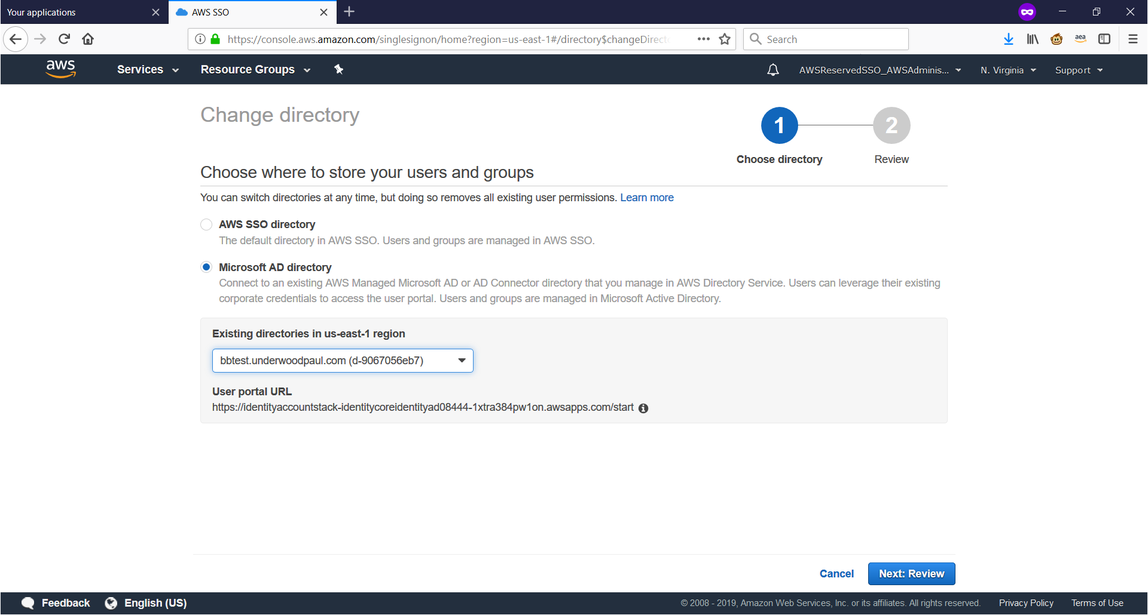This screenshot has width=1148, height=615.
Task: Change language from English (US)
Action: 155,603
